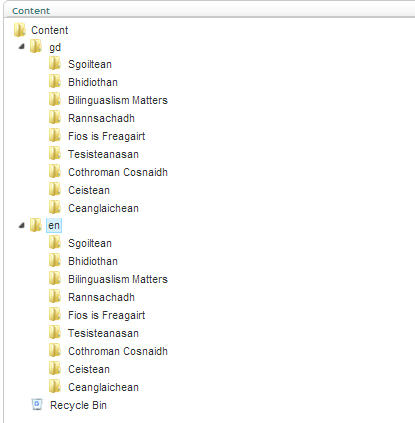This screenshot has width=415, height=423.
Task: Click folder icon beside Sgoiltean under gd
Action: pos(55,63)
